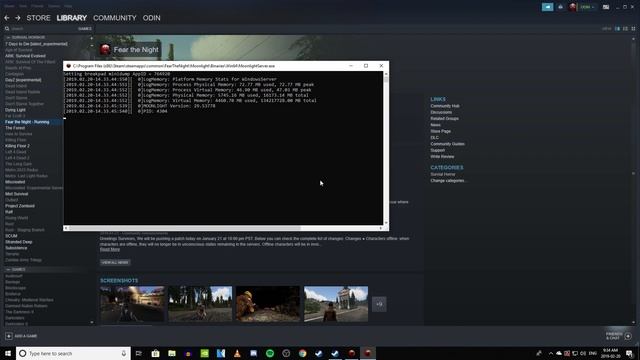Open Community Hub link
This screenshot has width=640, height=360.
(x=444, y=106)
